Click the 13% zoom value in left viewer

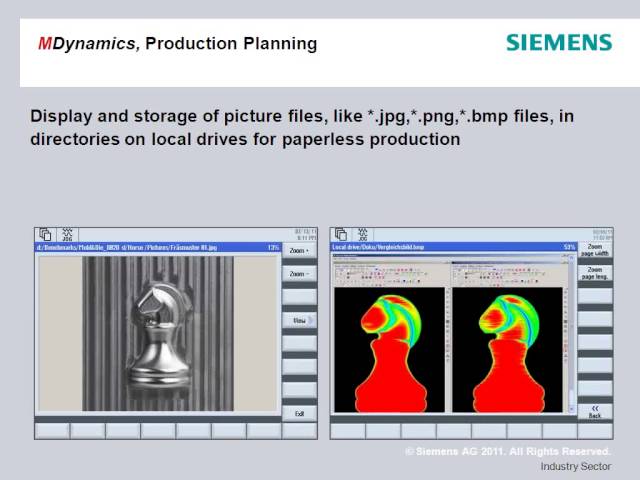click(273, 247)
